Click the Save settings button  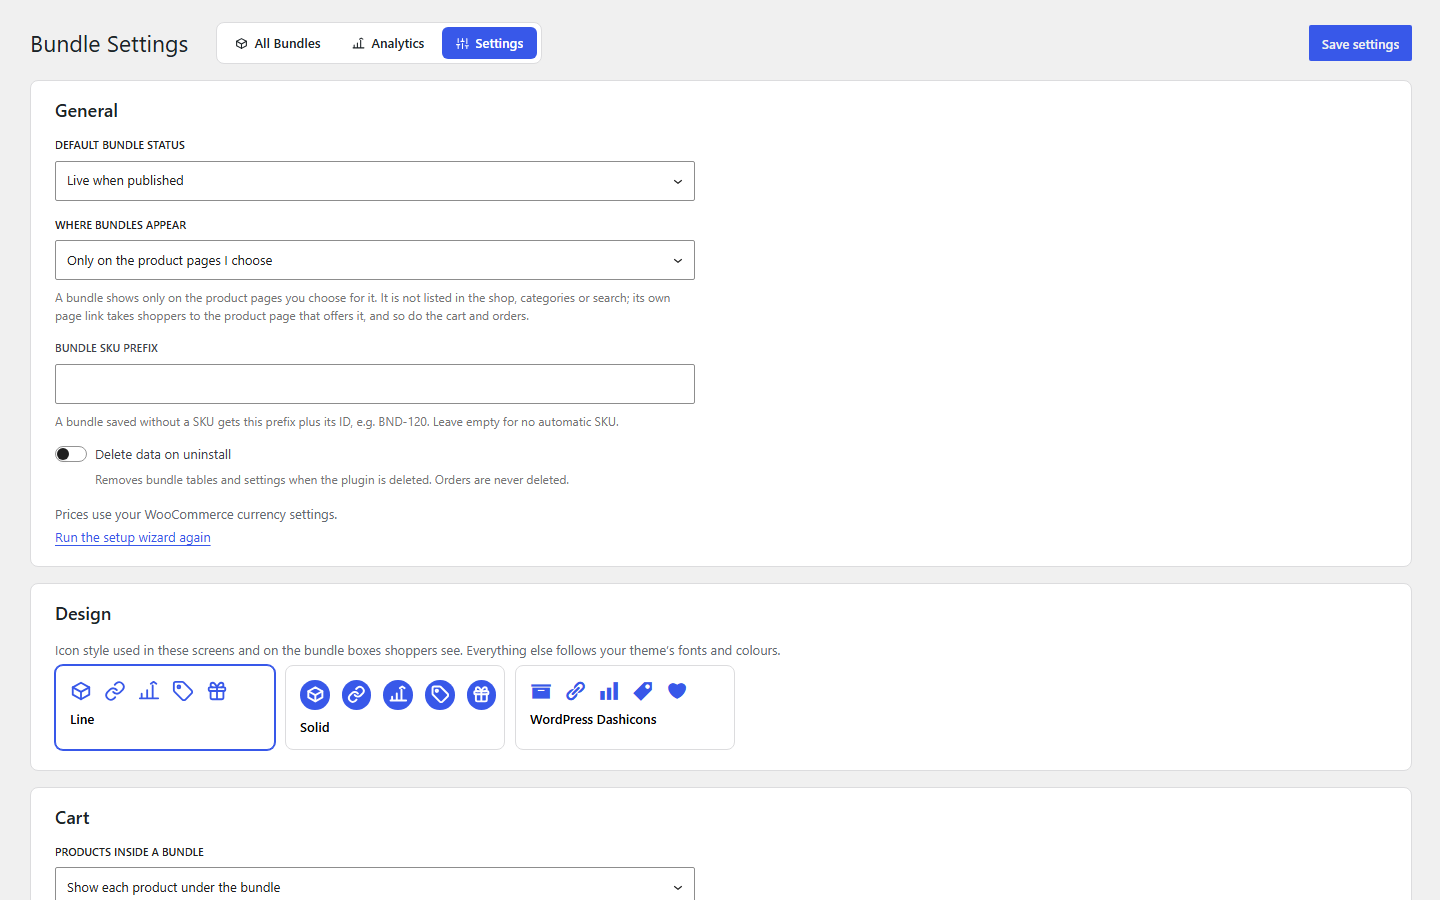coord(1360,43)
